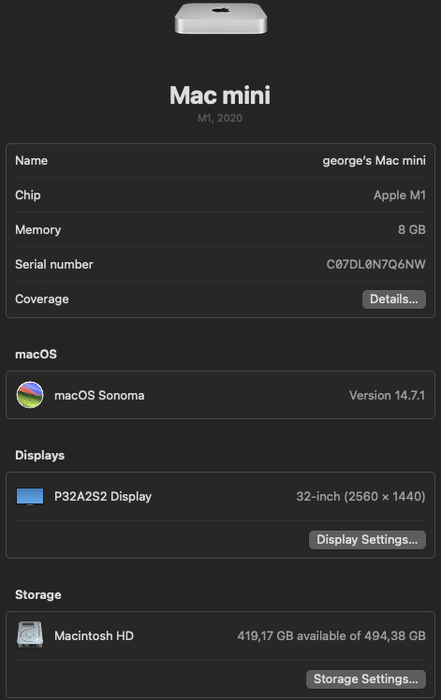Viewport: 441px width, 700px height.
Task: Click the 8 GB memory value
Action: [412, 230]
